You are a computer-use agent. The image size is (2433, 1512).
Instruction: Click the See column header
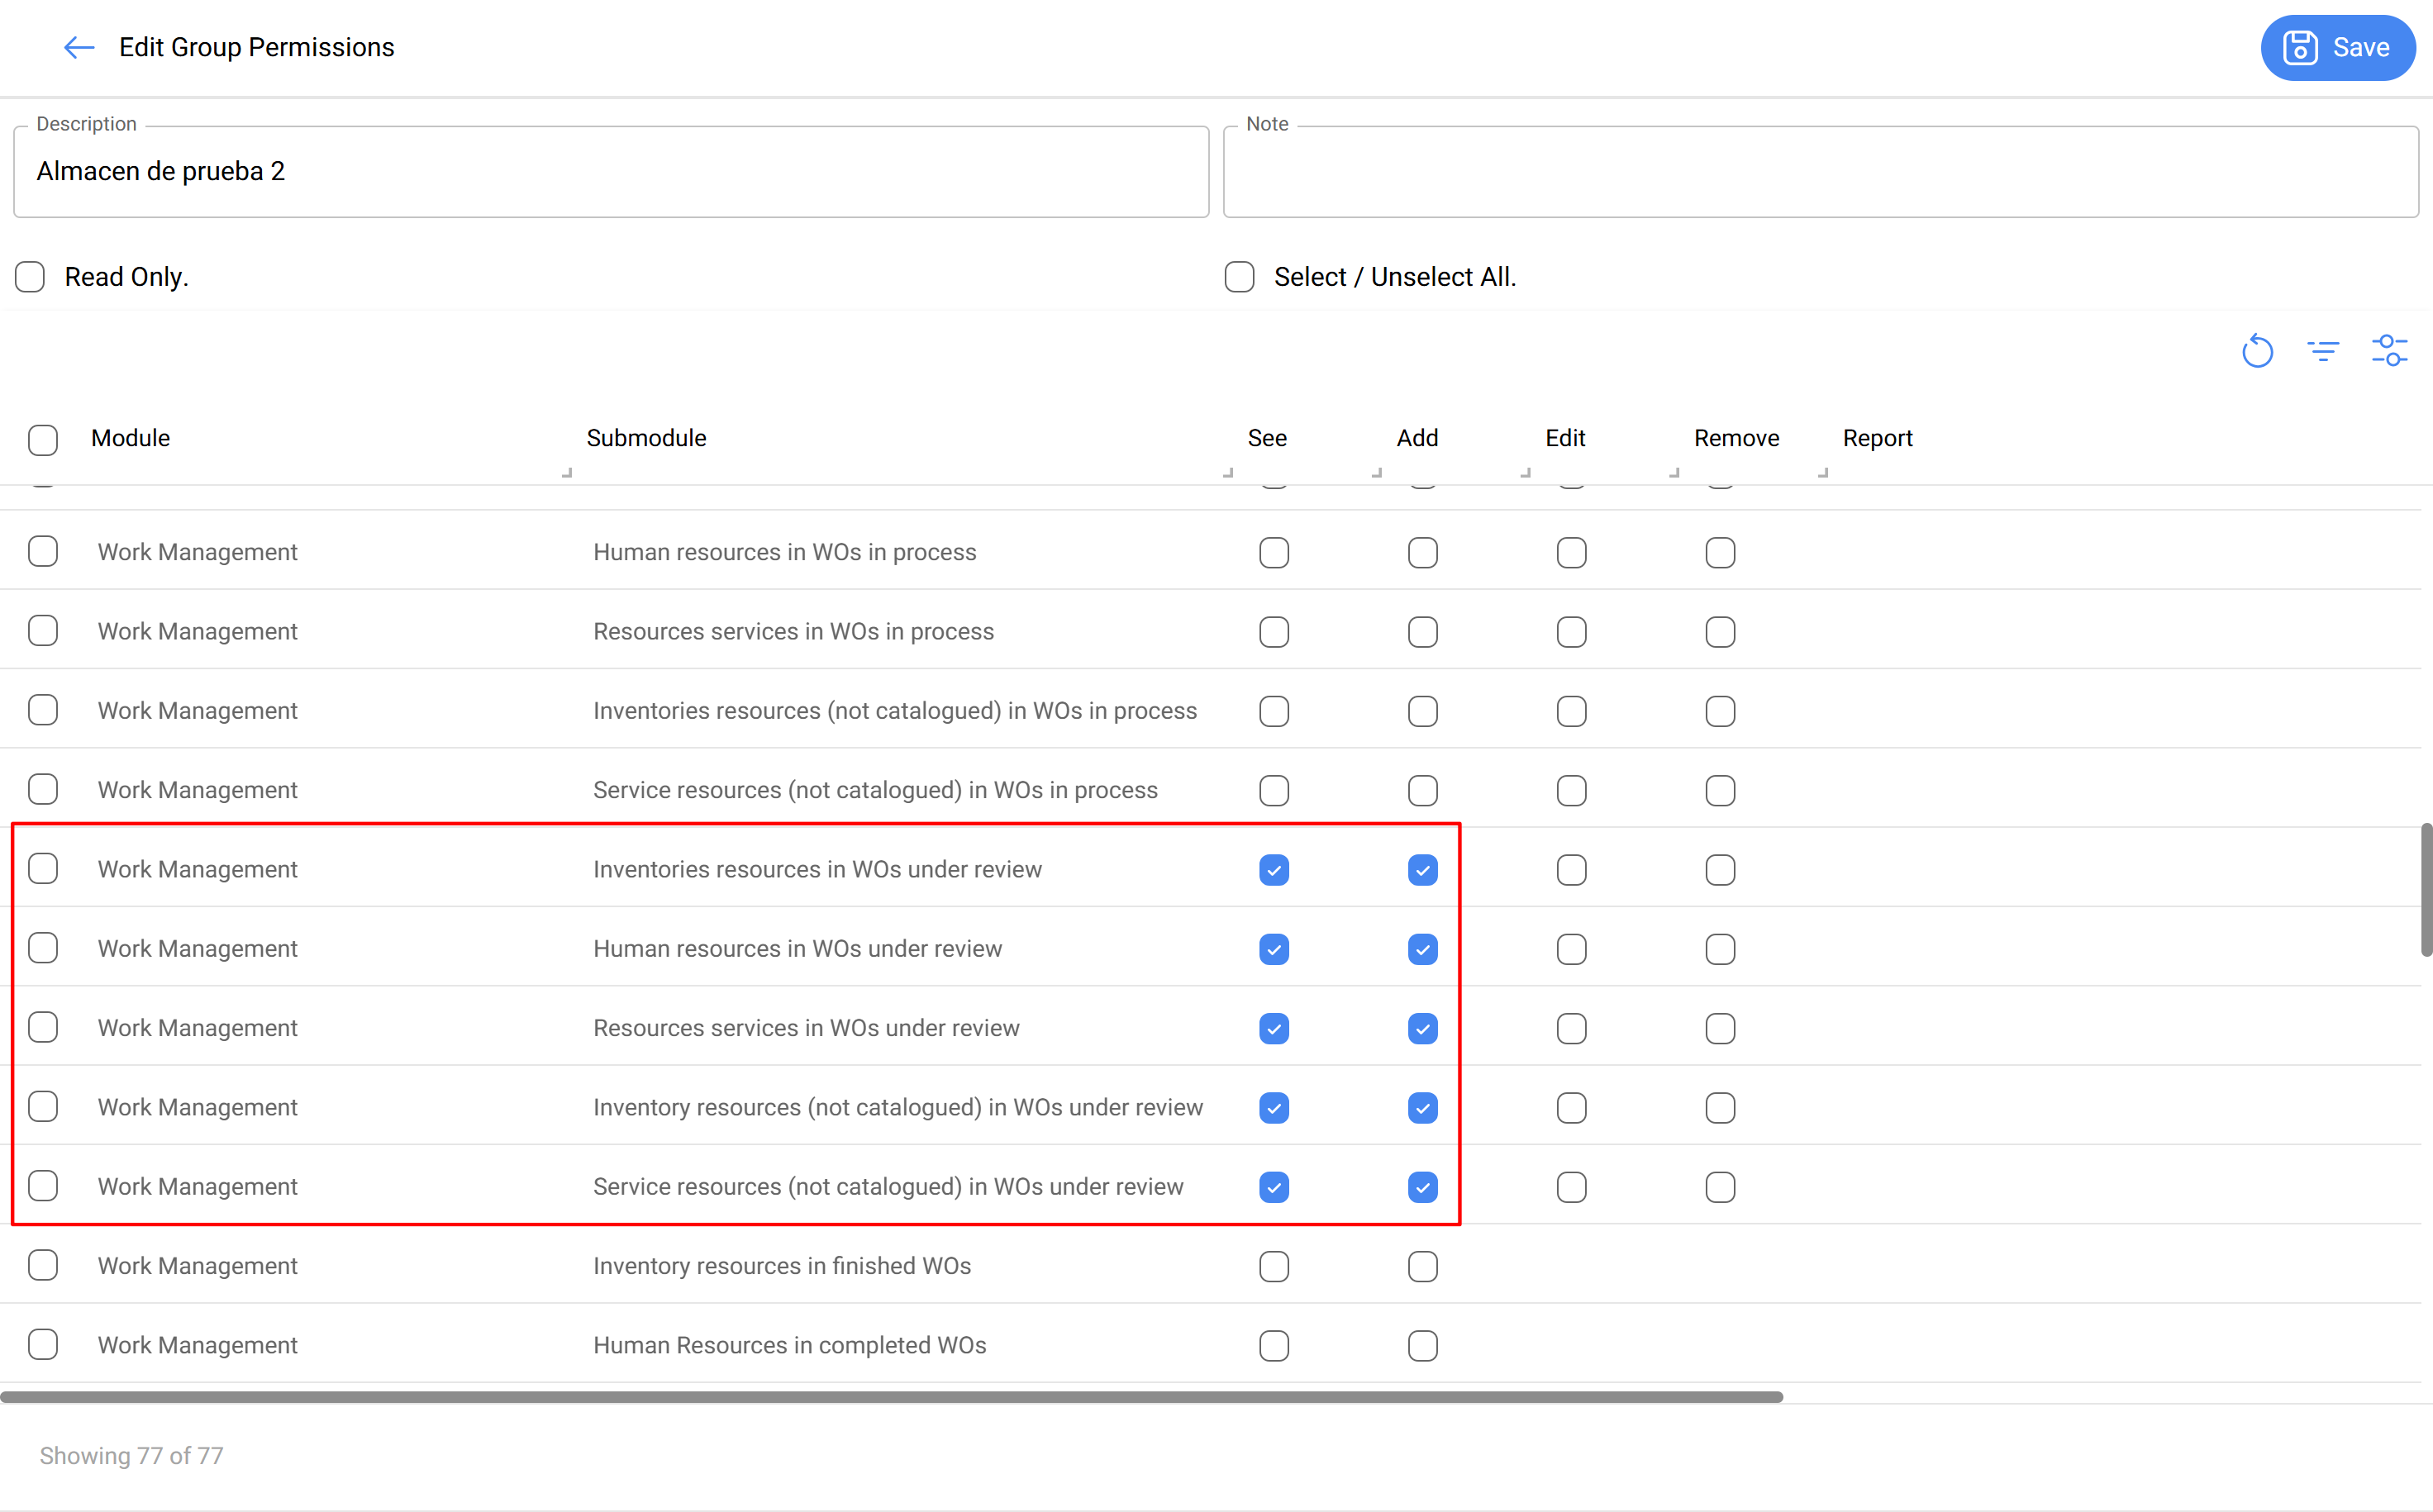point(1267,438)
